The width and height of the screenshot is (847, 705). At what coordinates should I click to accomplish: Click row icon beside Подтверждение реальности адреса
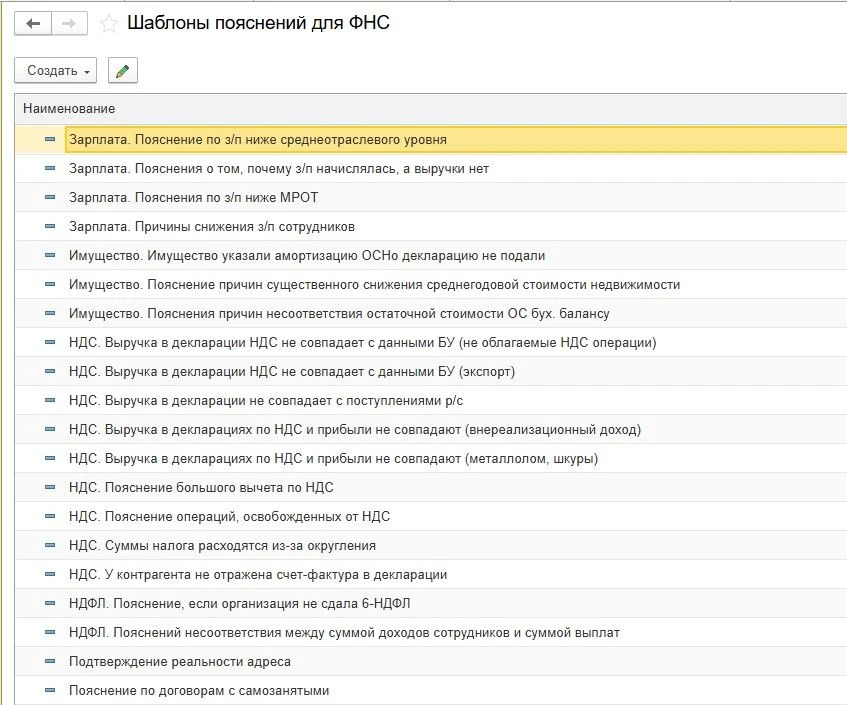(50, 662)
